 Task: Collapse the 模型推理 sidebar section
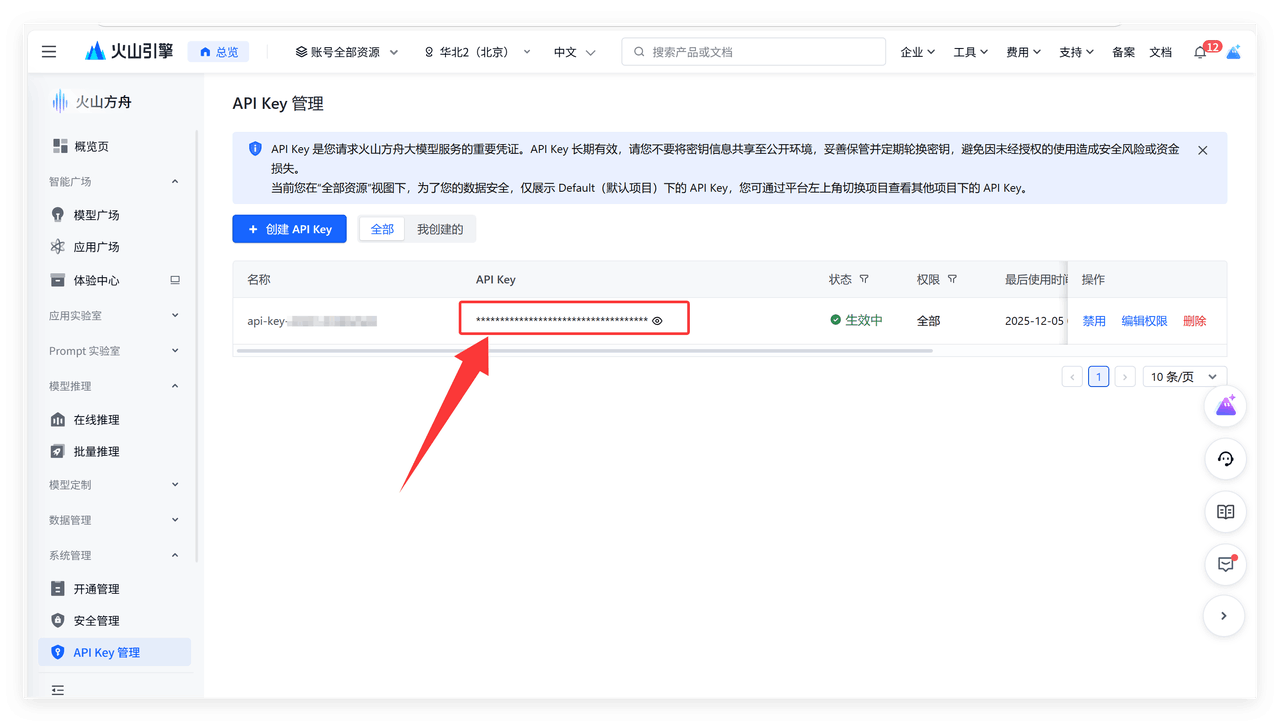coord(114,386)
